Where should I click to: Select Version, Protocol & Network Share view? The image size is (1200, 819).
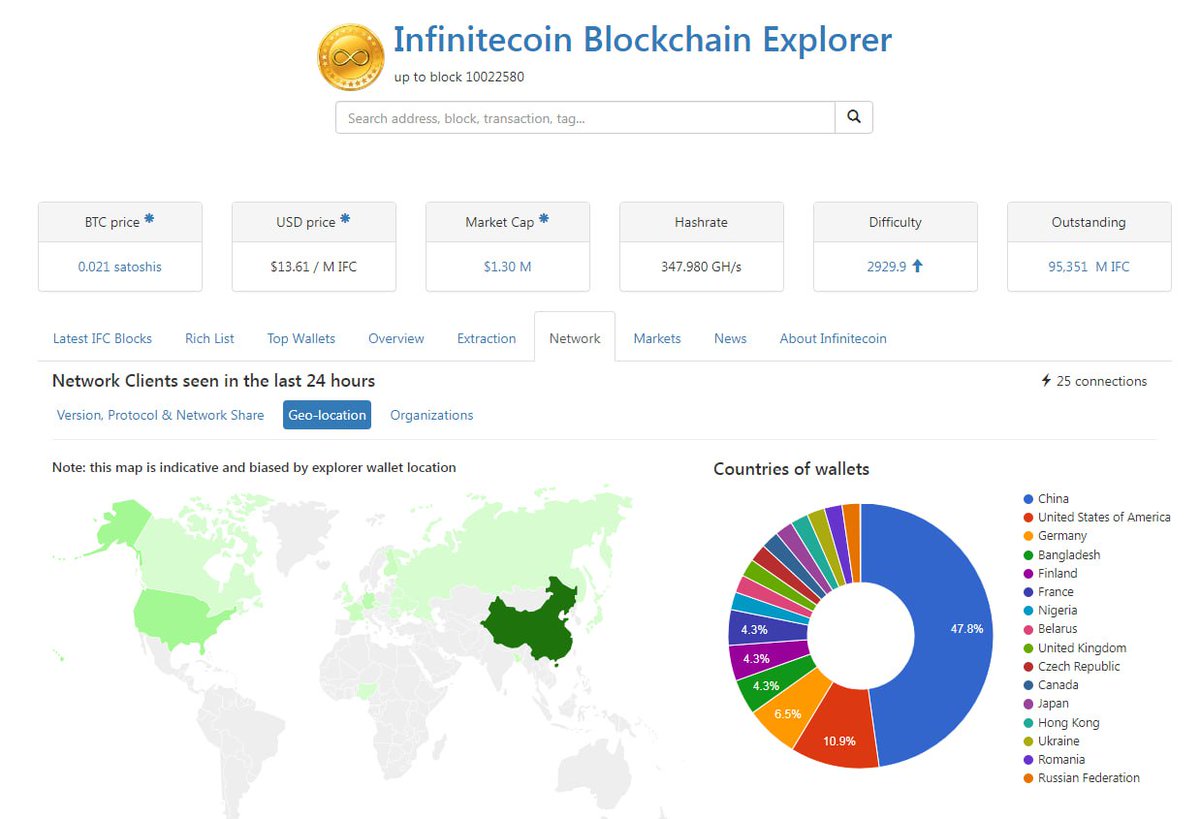(161, 415)
